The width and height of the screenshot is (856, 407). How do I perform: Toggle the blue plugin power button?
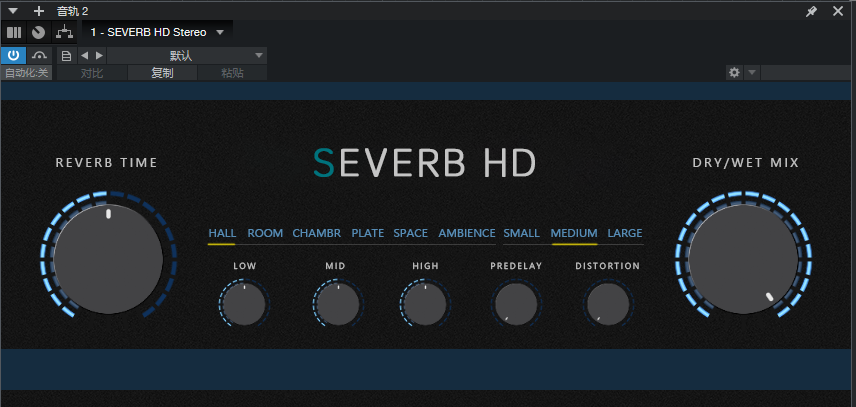pos(13,56)
